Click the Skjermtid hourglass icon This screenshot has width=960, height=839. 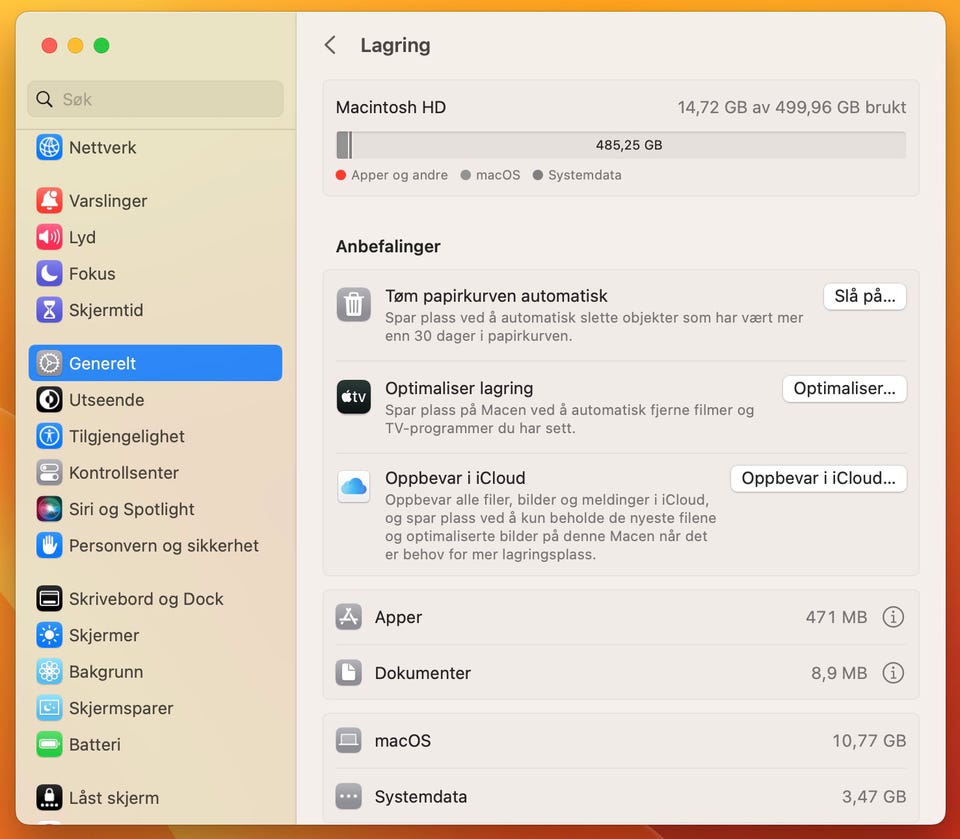click(x=49, y=310)
